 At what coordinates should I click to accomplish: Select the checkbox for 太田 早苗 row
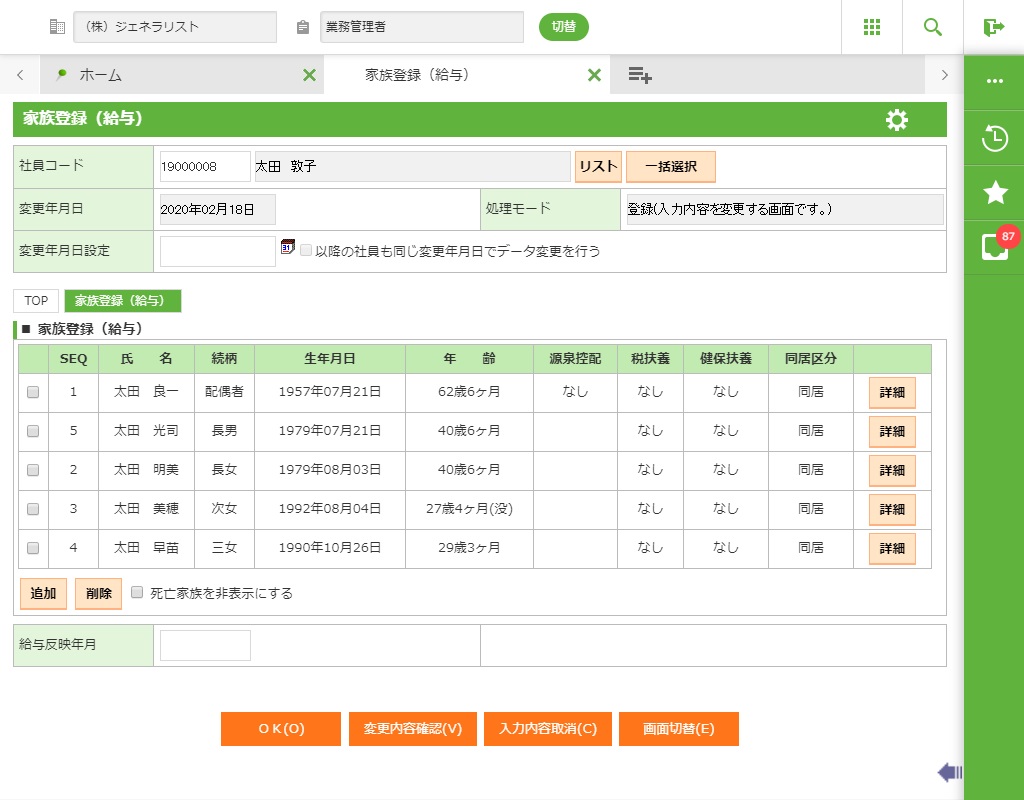tap(33, 548)
